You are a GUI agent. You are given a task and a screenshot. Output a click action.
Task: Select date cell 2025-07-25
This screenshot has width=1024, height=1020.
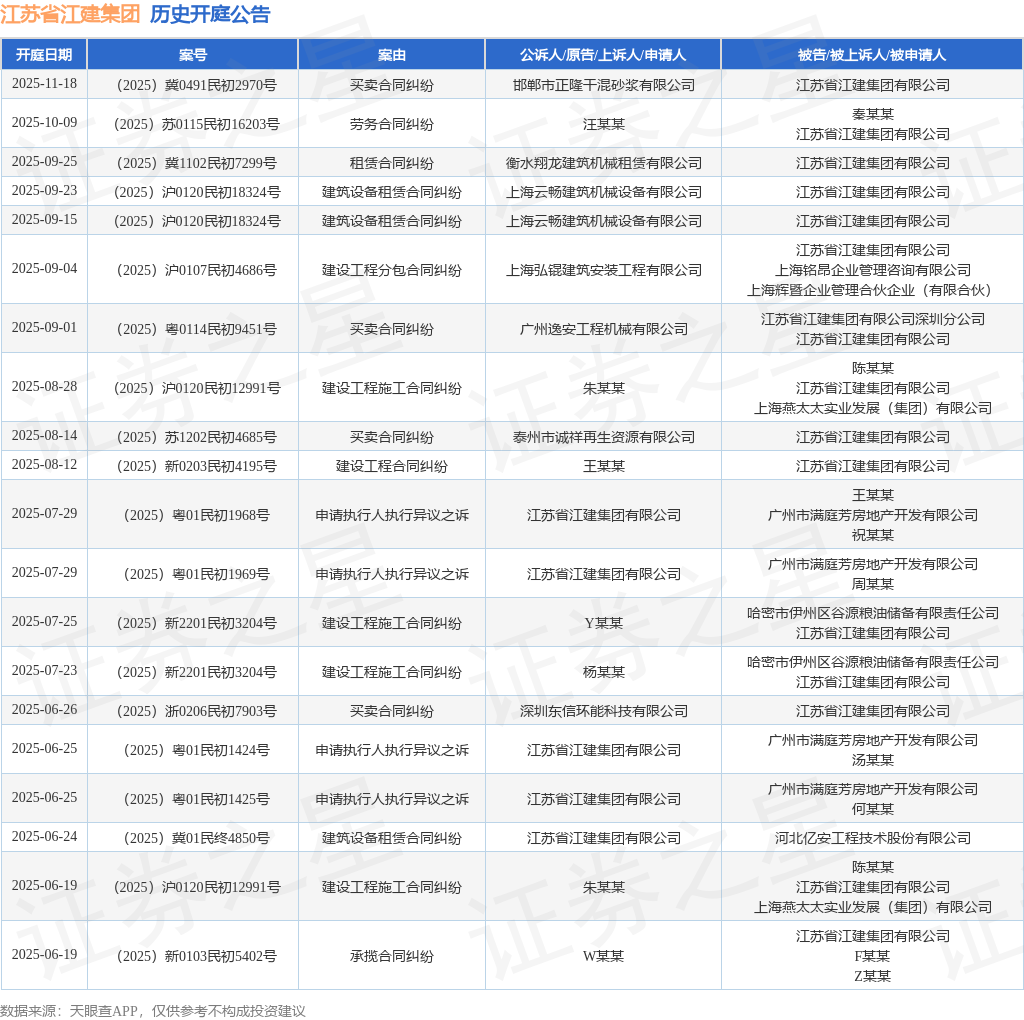pos(44,622)
